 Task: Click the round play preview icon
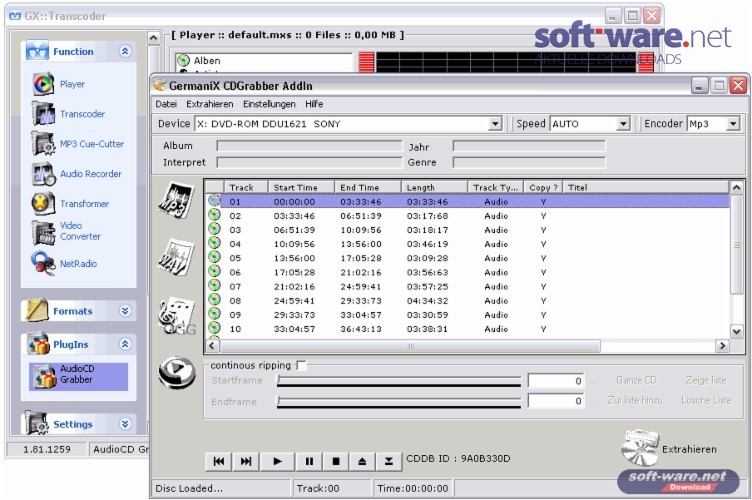pyautogui.click(x=177, y=372)
